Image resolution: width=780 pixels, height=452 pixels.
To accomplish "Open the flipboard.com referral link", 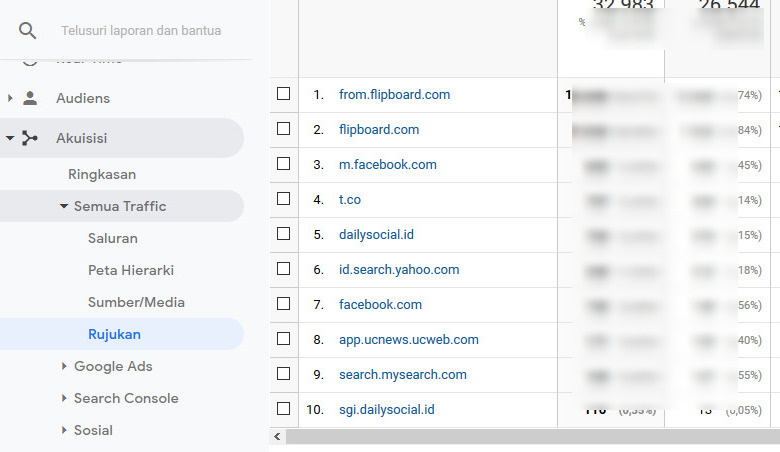I will [x=379, y=129].
